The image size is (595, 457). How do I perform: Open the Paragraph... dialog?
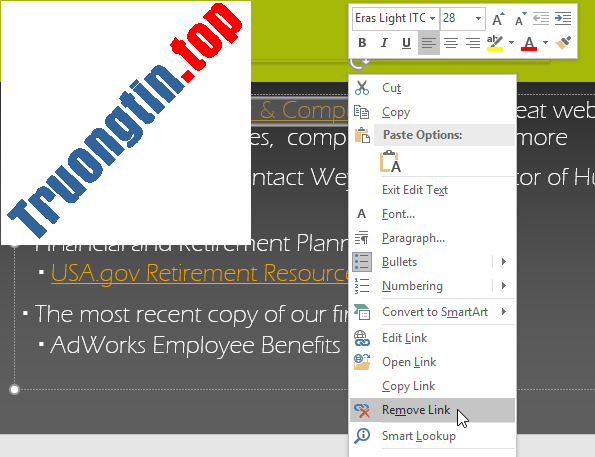413,238
